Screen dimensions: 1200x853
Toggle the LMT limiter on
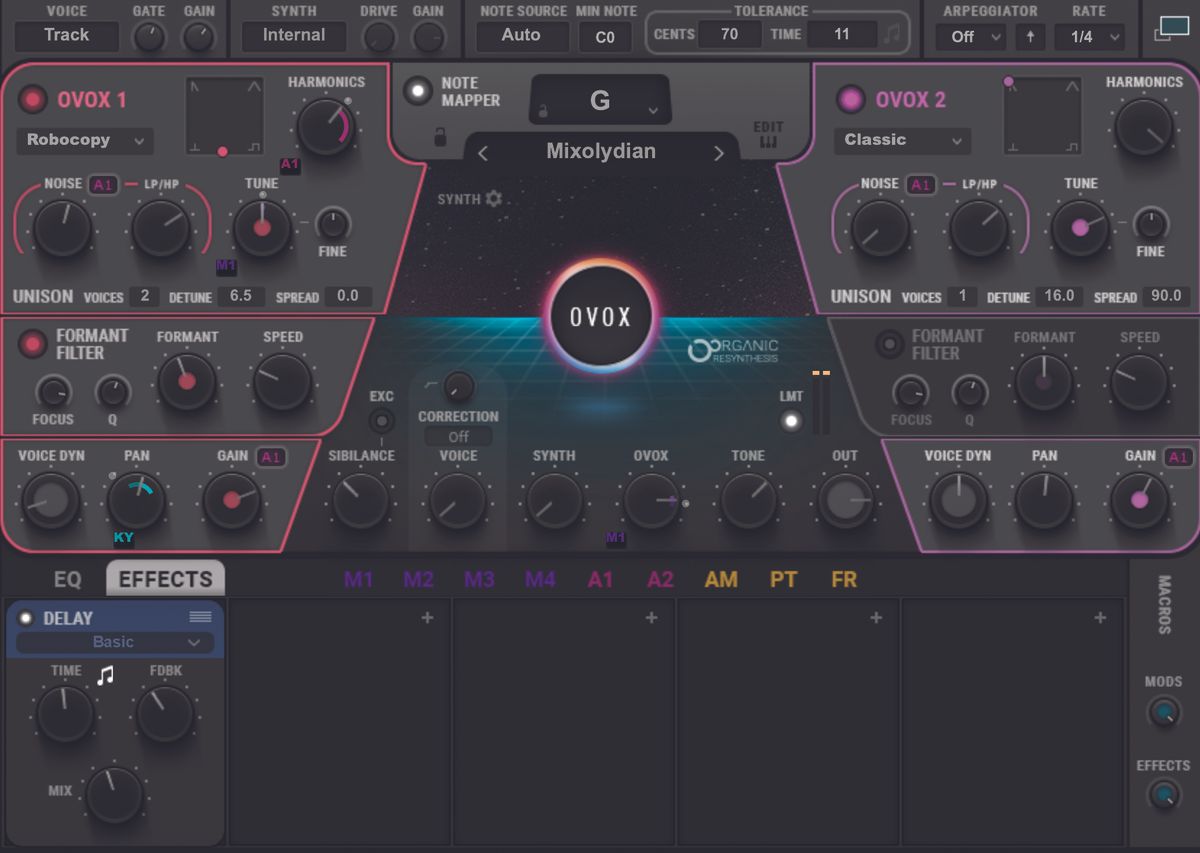tap(791, 422)
